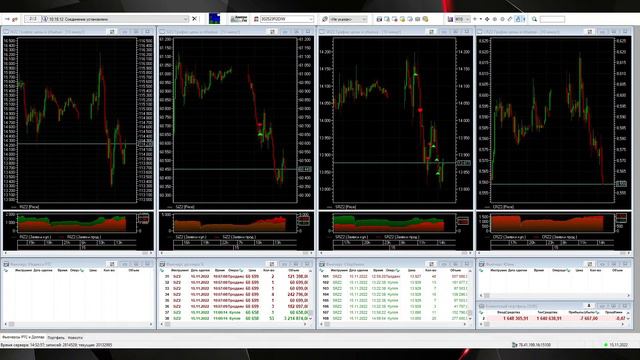Click the Цена column header in Sberbank table
This screenshot has height=360, width=640.
pyautogui.click(x=411, y=270)
